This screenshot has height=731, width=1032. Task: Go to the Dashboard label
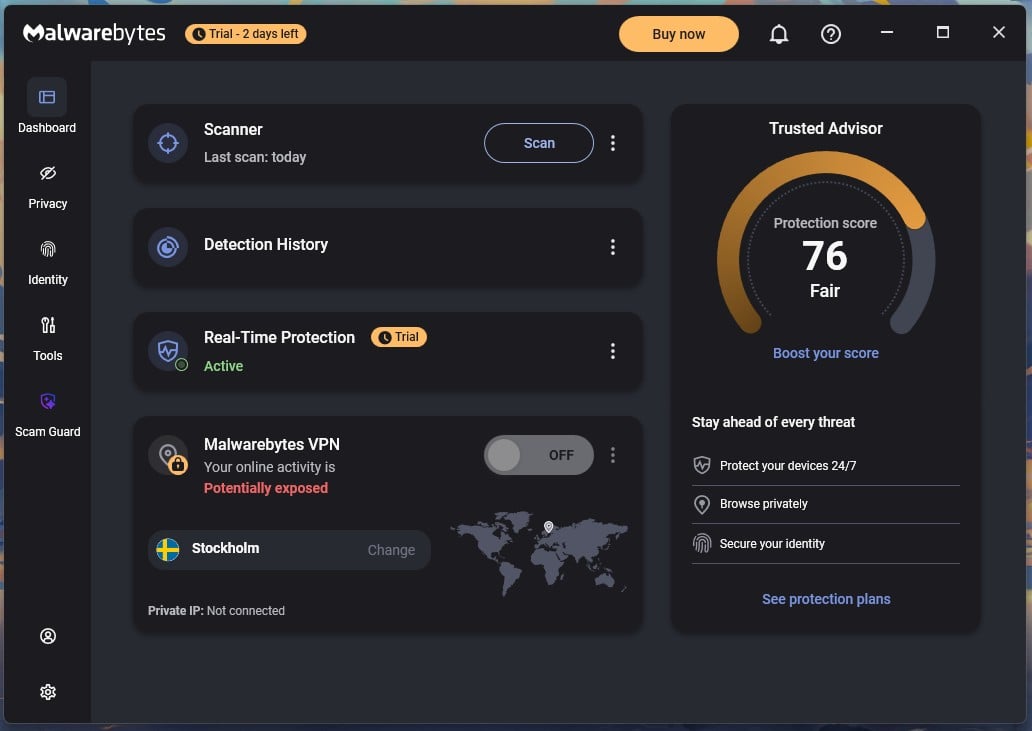pyautogui.click(x=47, y=128)
